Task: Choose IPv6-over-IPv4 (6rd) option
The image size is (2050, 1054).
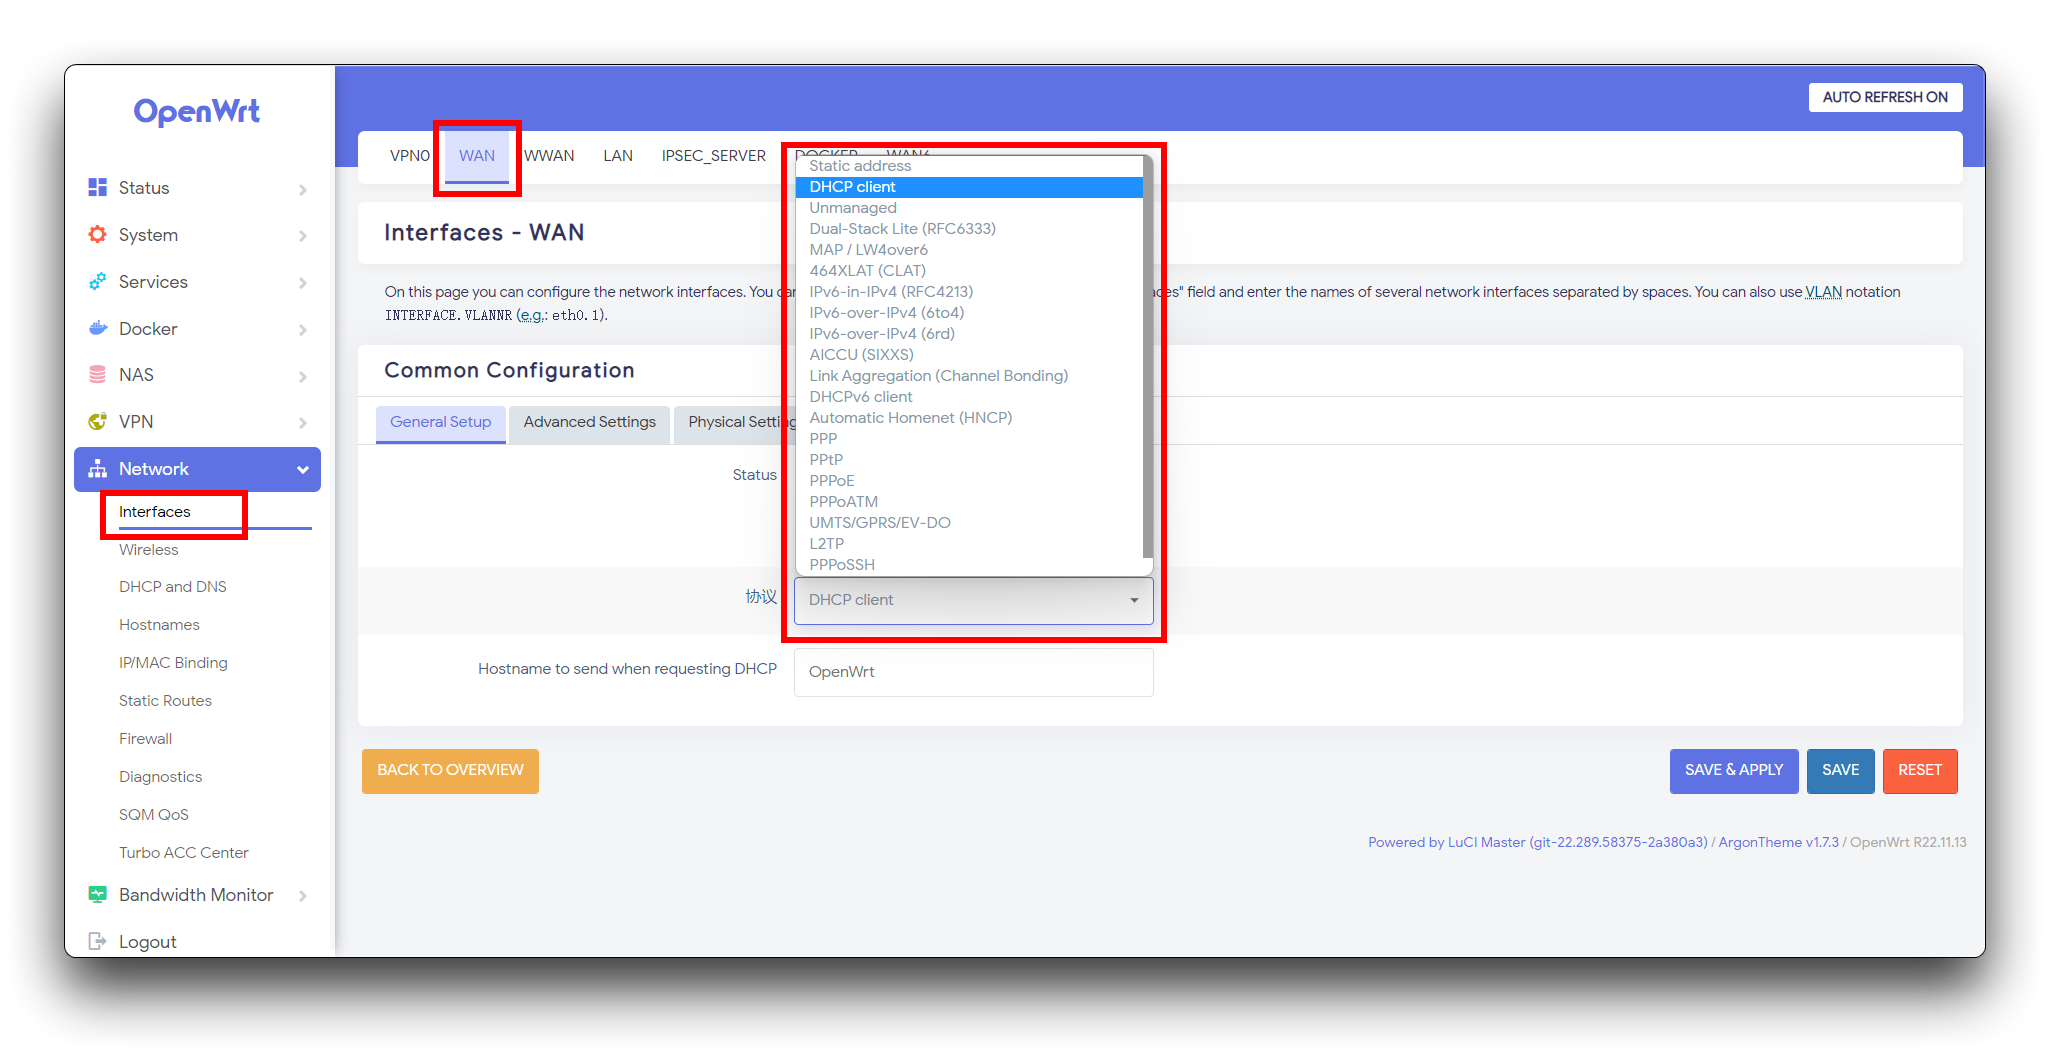Action: click(x=968, y=334)
